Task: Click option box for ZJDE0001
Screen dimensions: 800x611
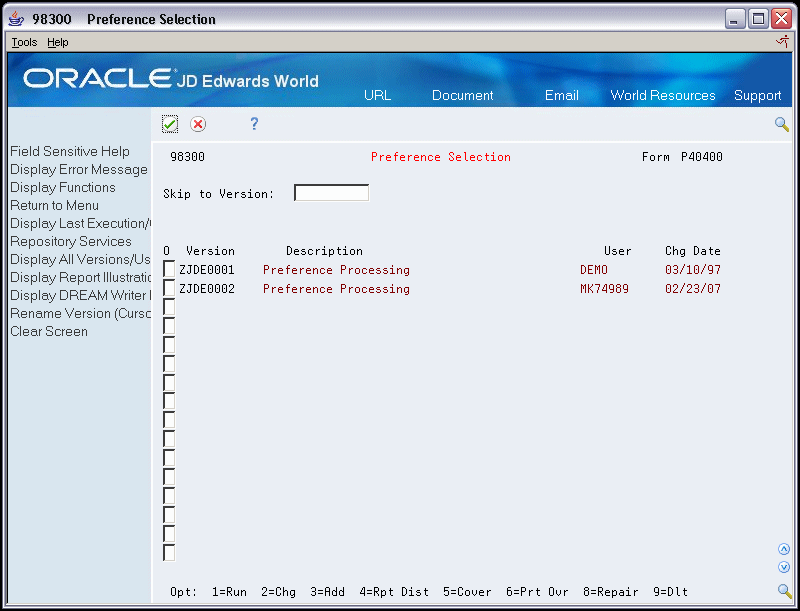Action: tap(169, 269)
